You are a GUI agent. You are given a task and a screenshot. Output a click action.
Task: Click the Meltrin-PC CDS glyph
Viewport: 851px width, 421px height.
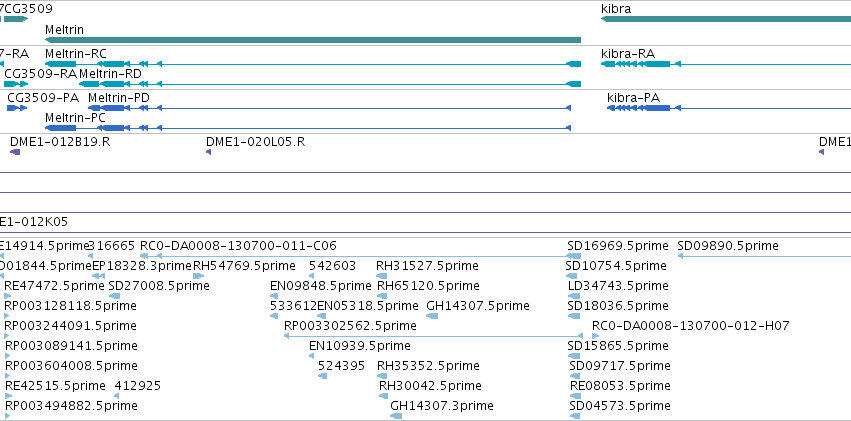coord(308,128)
